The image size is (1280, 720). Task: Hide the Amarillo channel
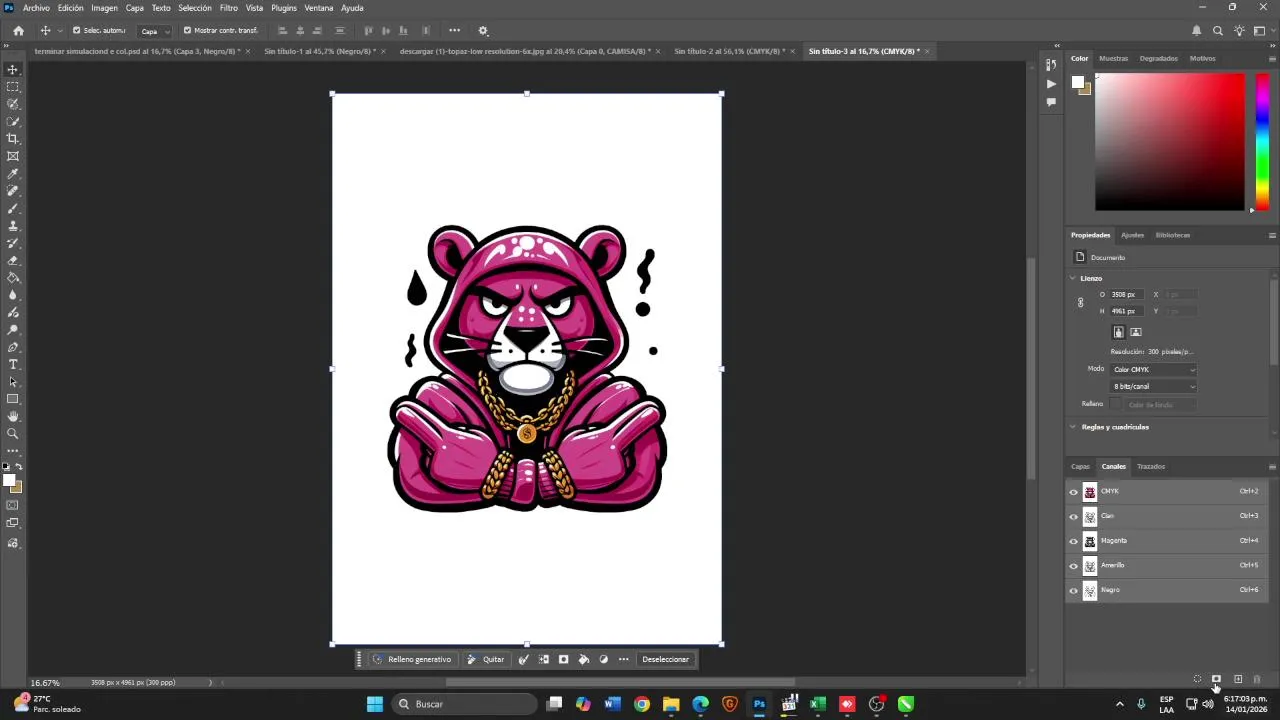pyautogui.click(x=1074, y=566)
